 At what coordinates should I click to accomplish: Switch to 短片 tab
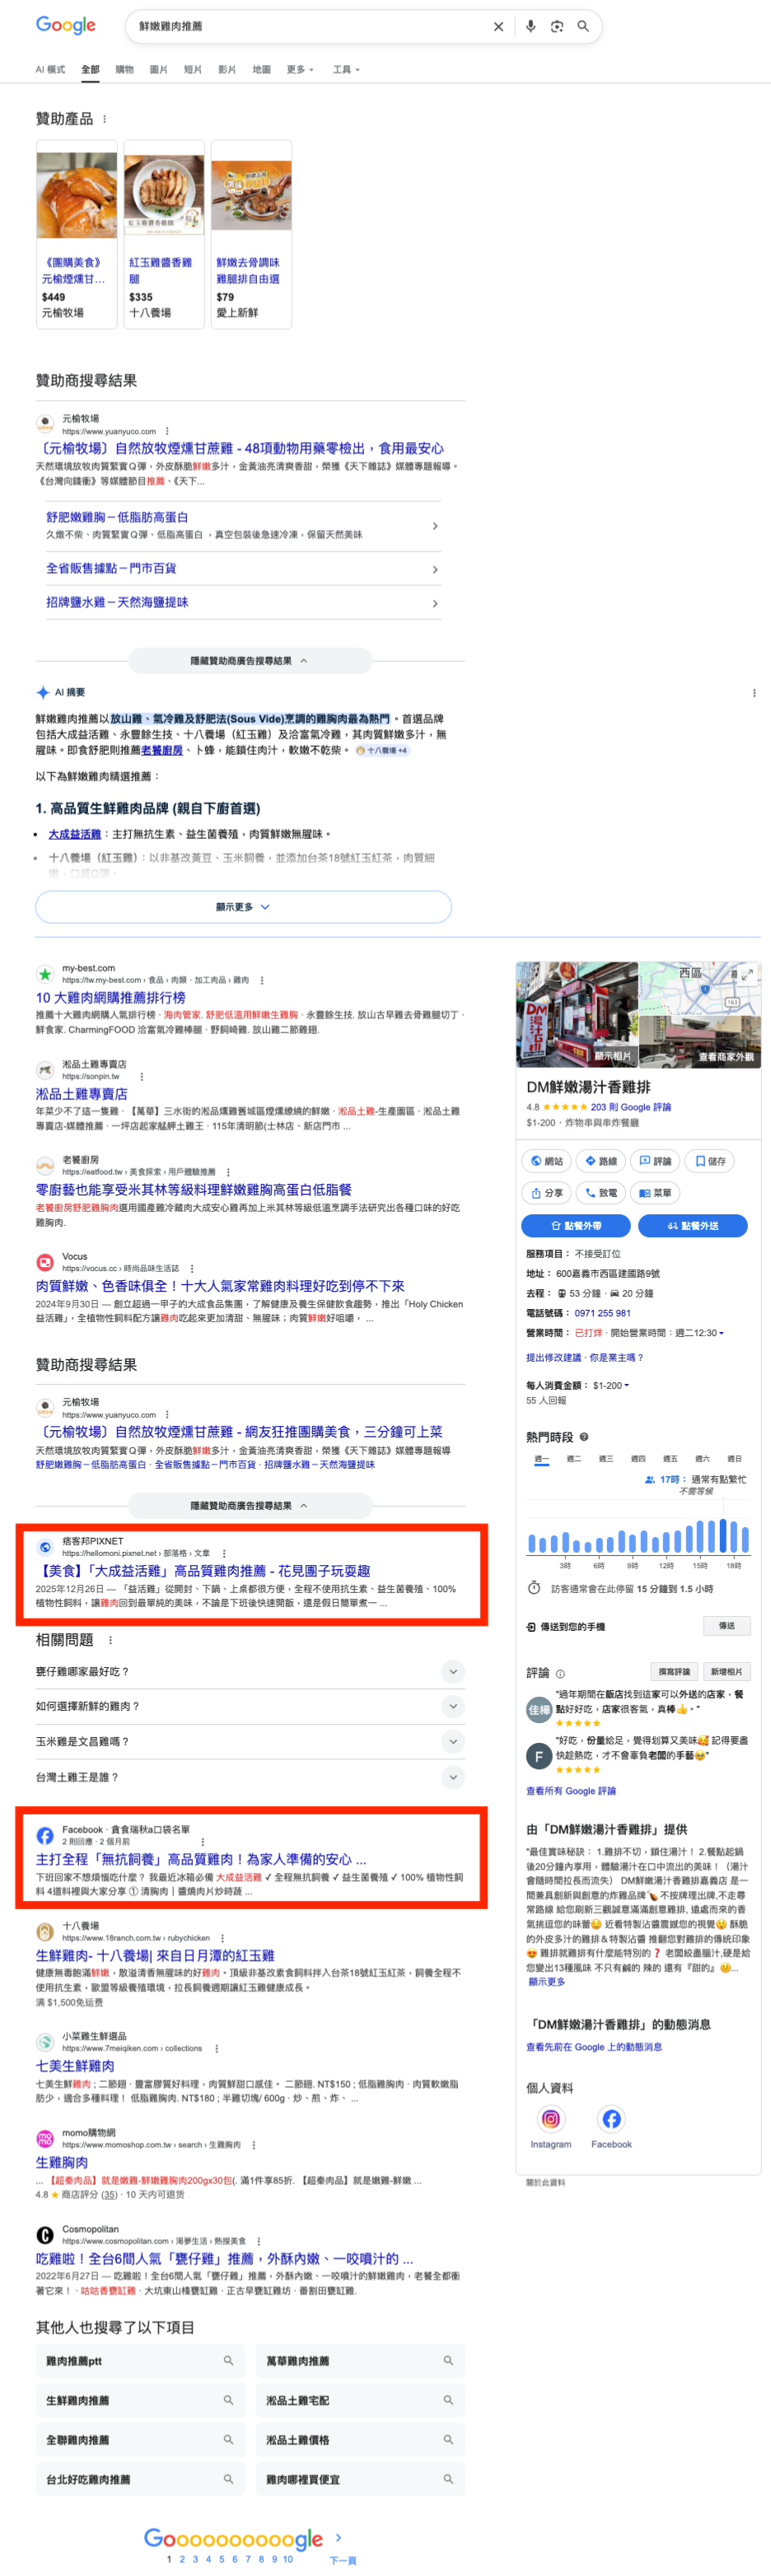click(x=193, y=70)
